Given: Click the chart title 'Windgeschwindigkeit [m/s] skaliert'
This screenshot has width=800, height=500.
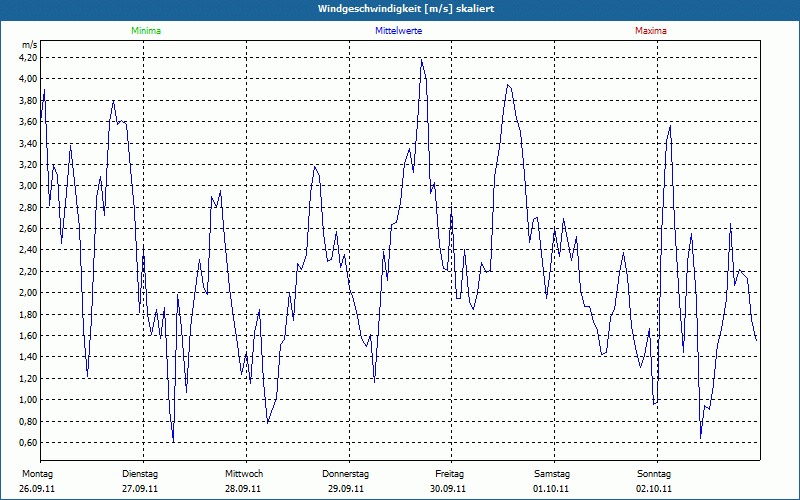Looking at the screenshot, I should [406, 9].
